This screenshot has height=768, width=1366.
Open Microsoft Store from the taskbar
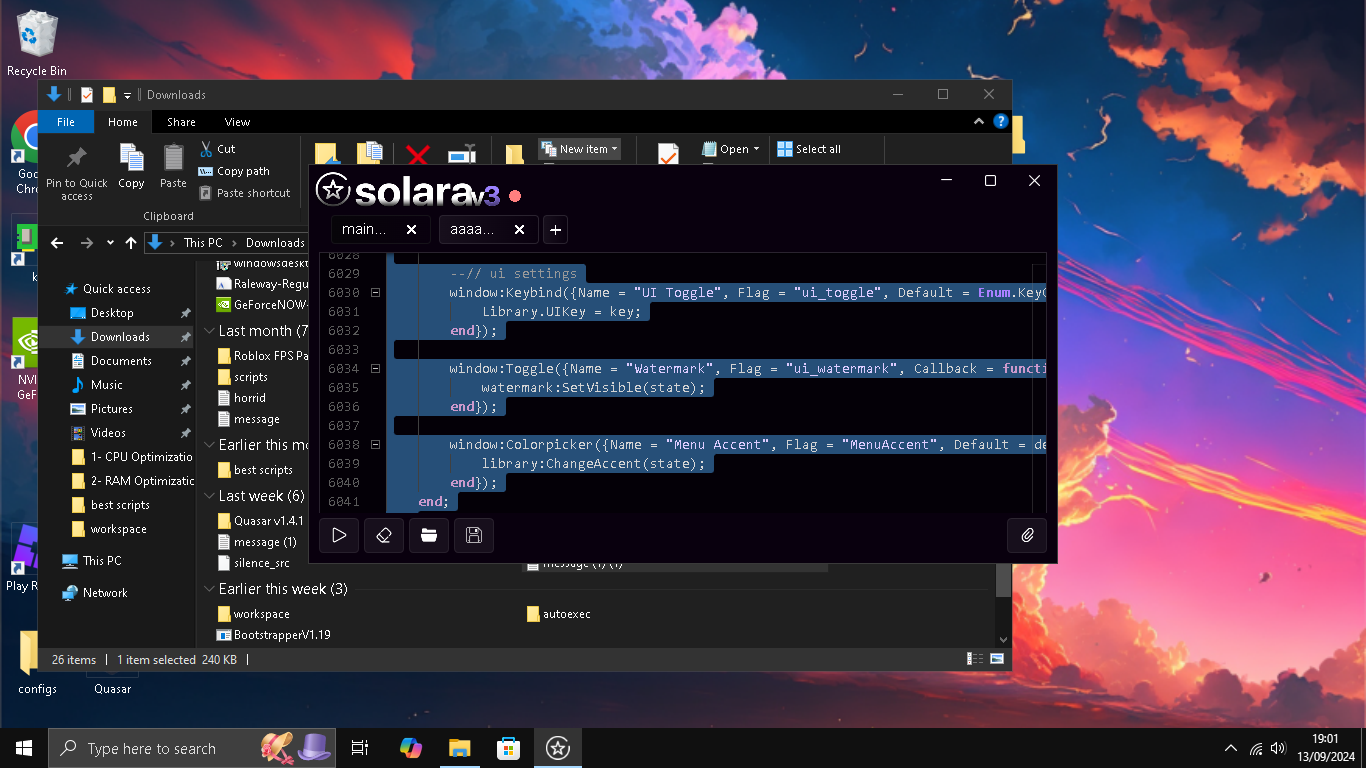[x=509, y=748]
